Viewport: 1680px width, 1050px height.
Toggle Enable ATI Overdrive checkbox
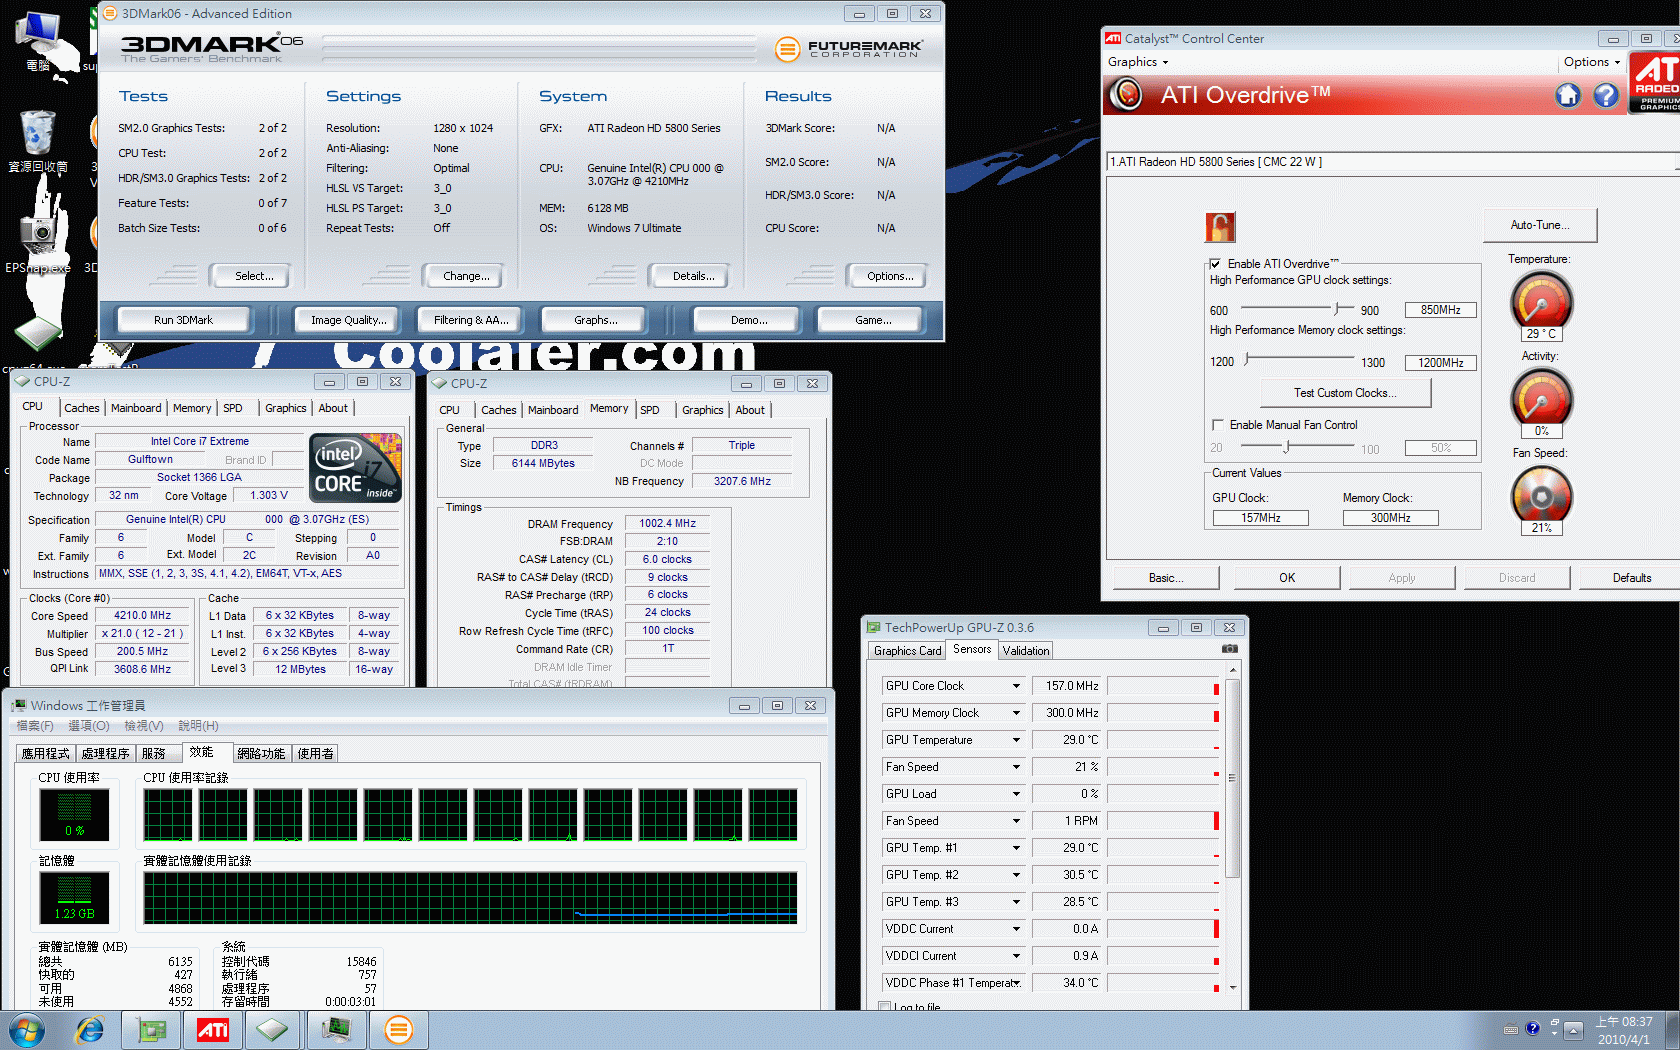1216,264
